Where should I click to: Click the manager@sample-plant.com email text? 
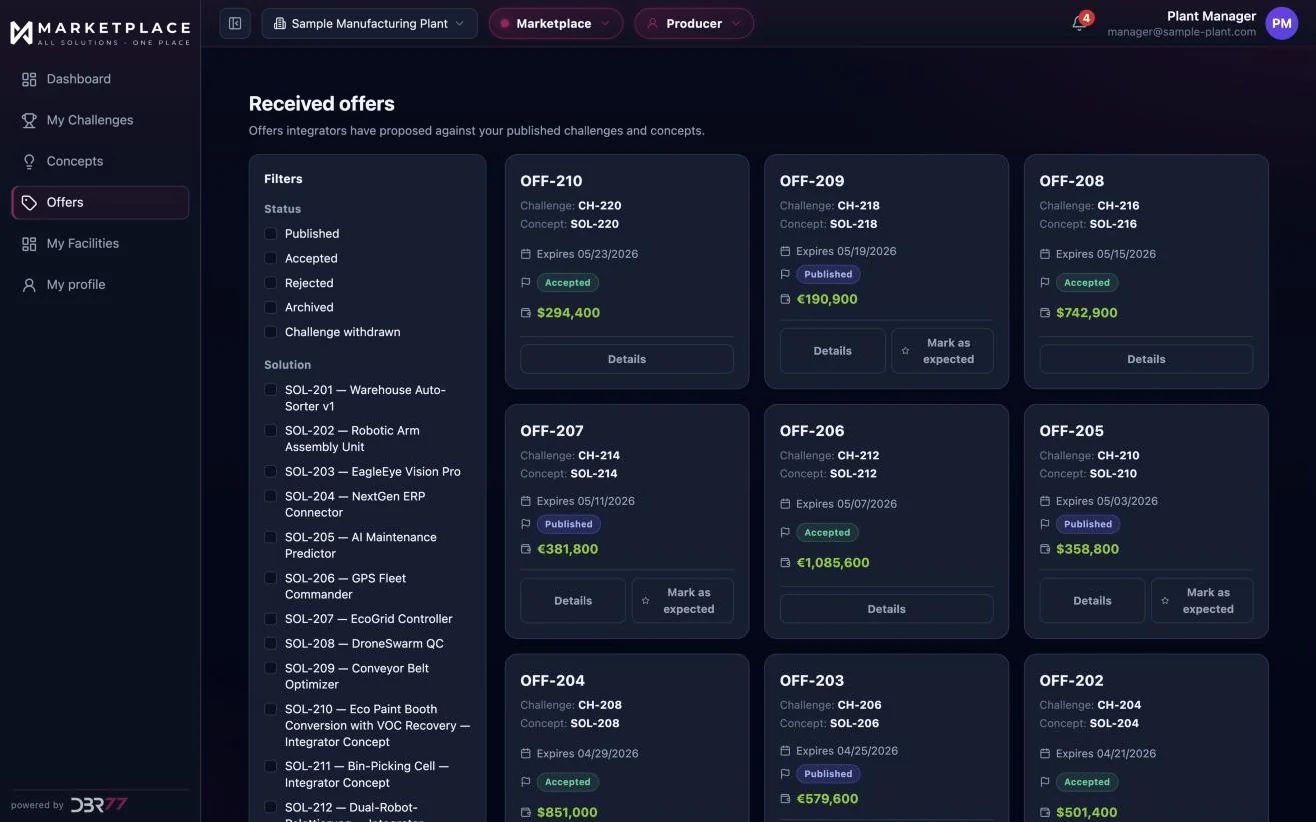[1181, 32]
